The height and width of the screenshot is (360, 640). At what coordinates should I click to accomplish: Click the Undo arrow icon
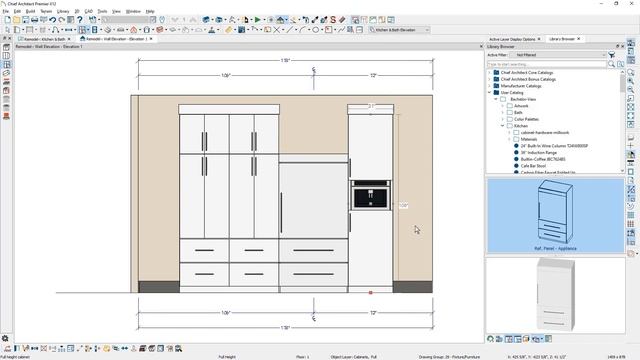click(53, 20)
